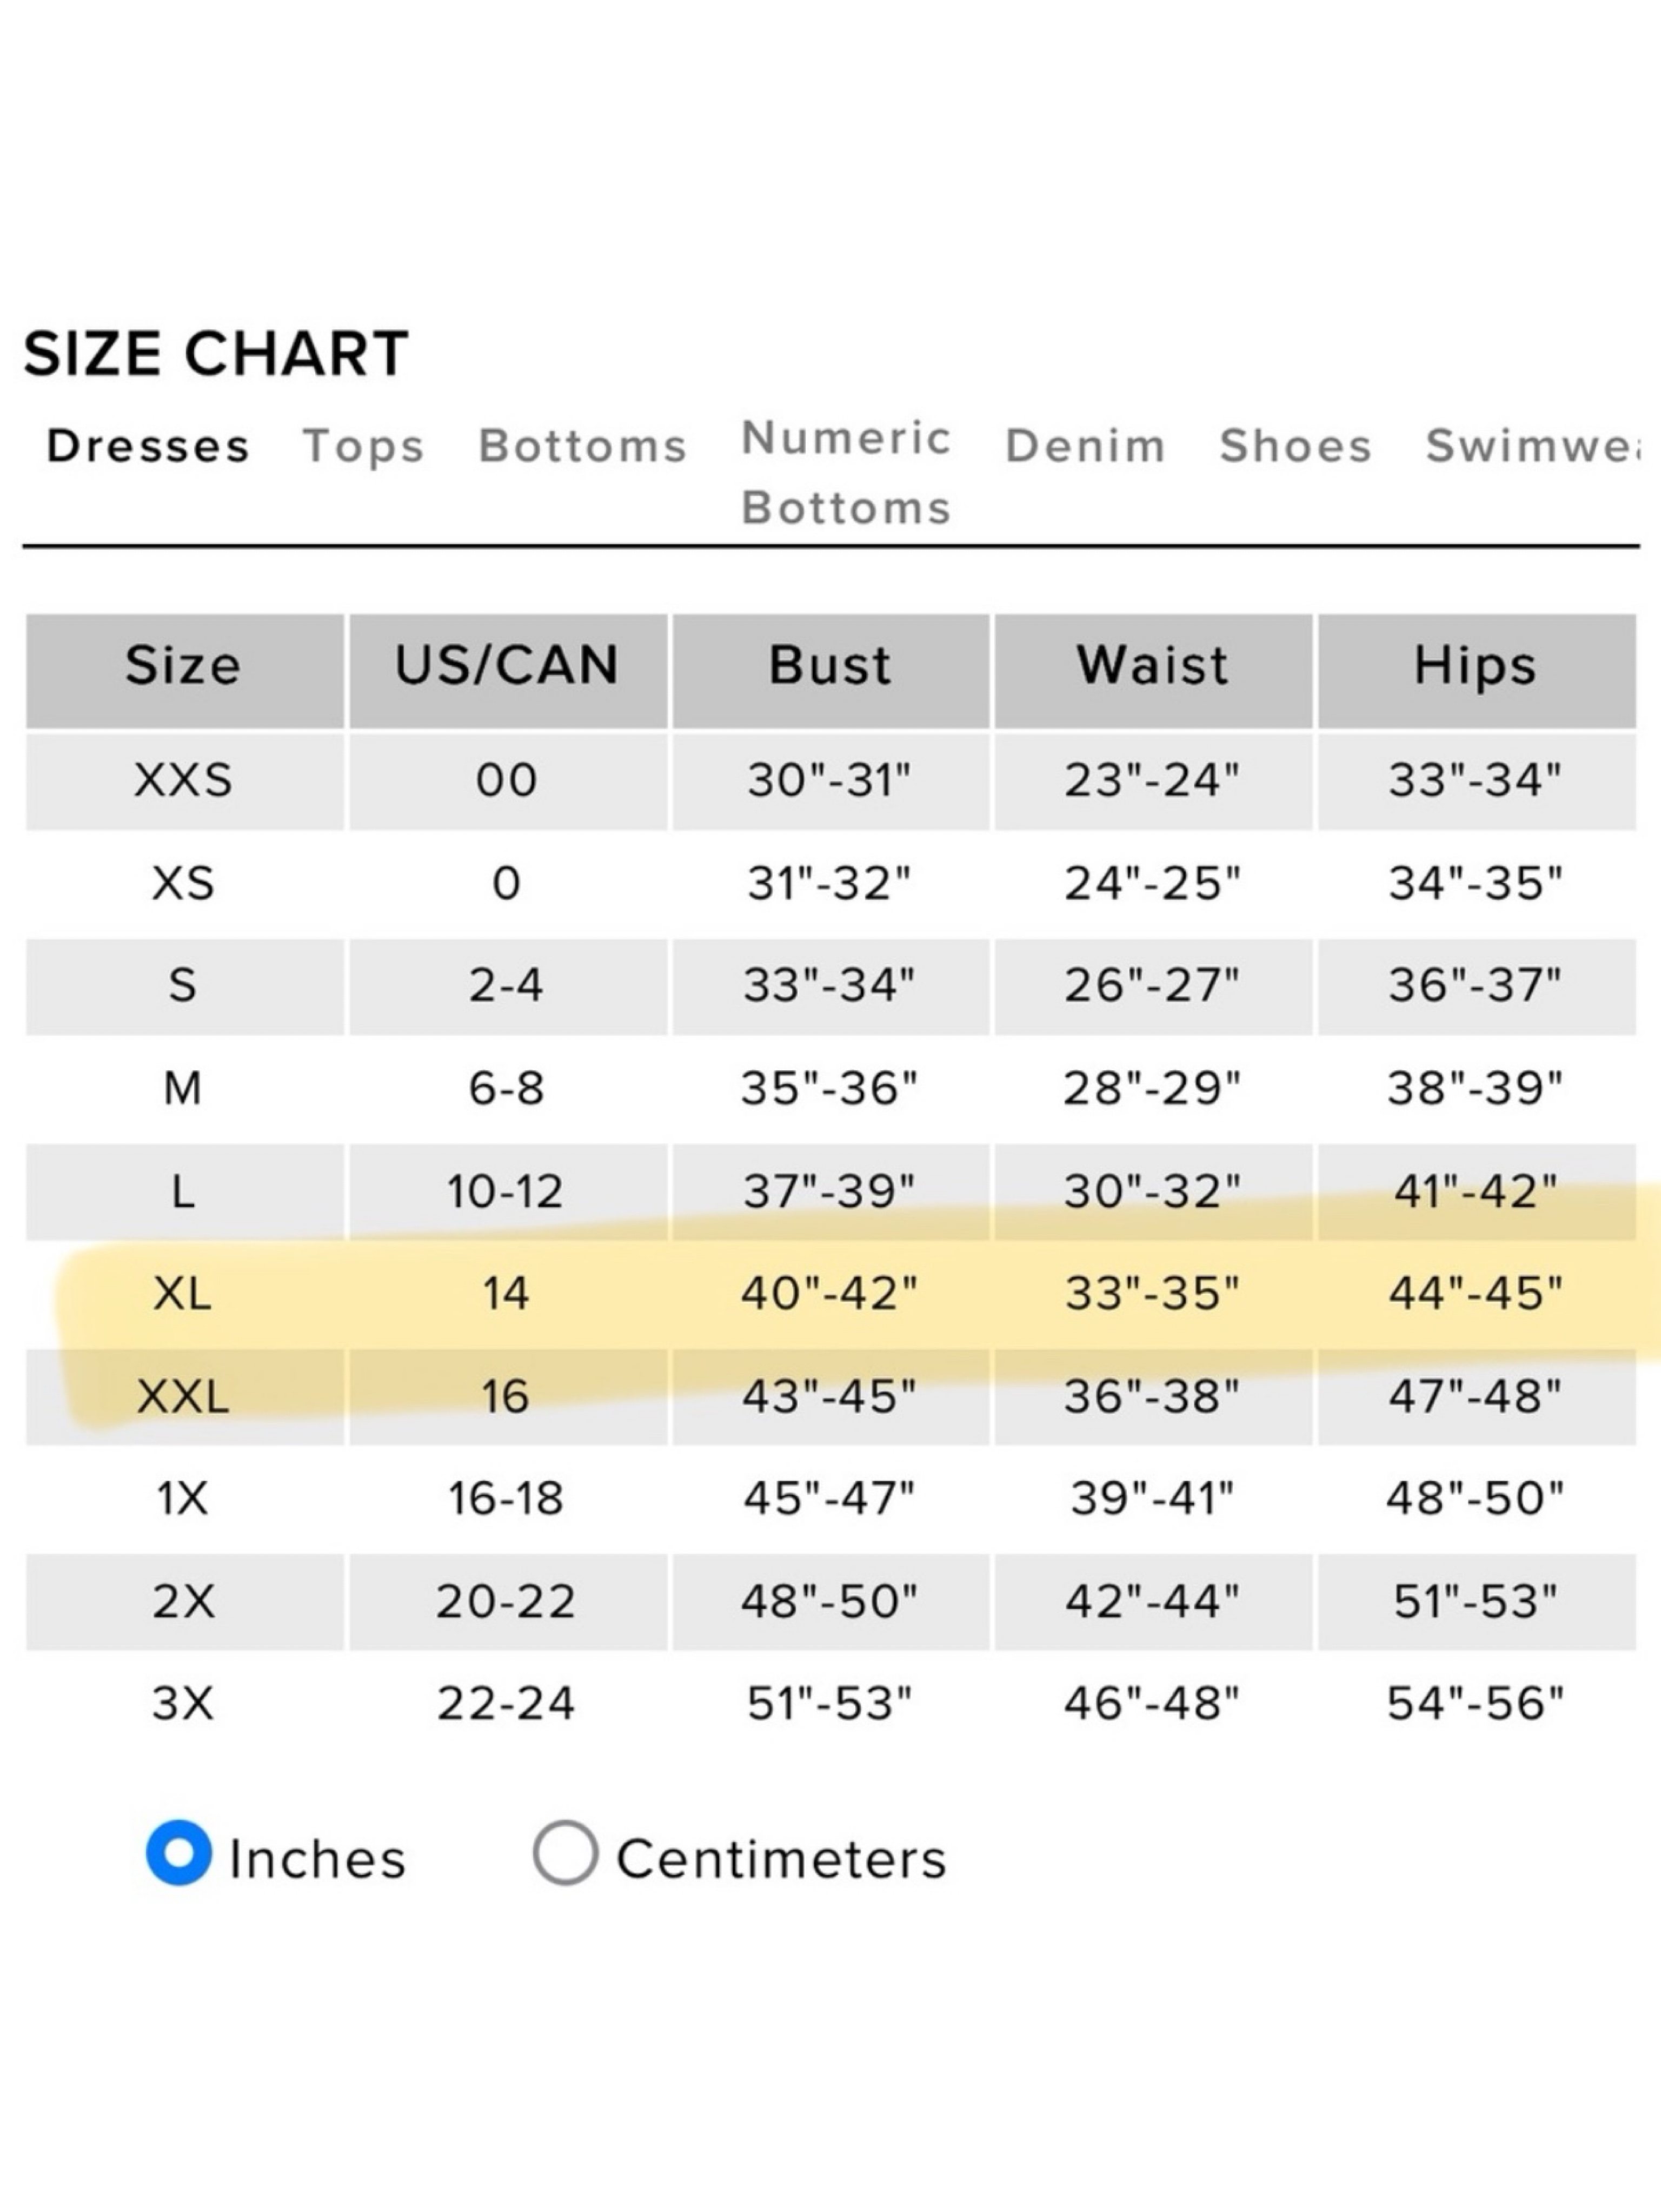Switch to the Denim tab
This screenshot has width=1661, height=2212.
(1085, 446)
